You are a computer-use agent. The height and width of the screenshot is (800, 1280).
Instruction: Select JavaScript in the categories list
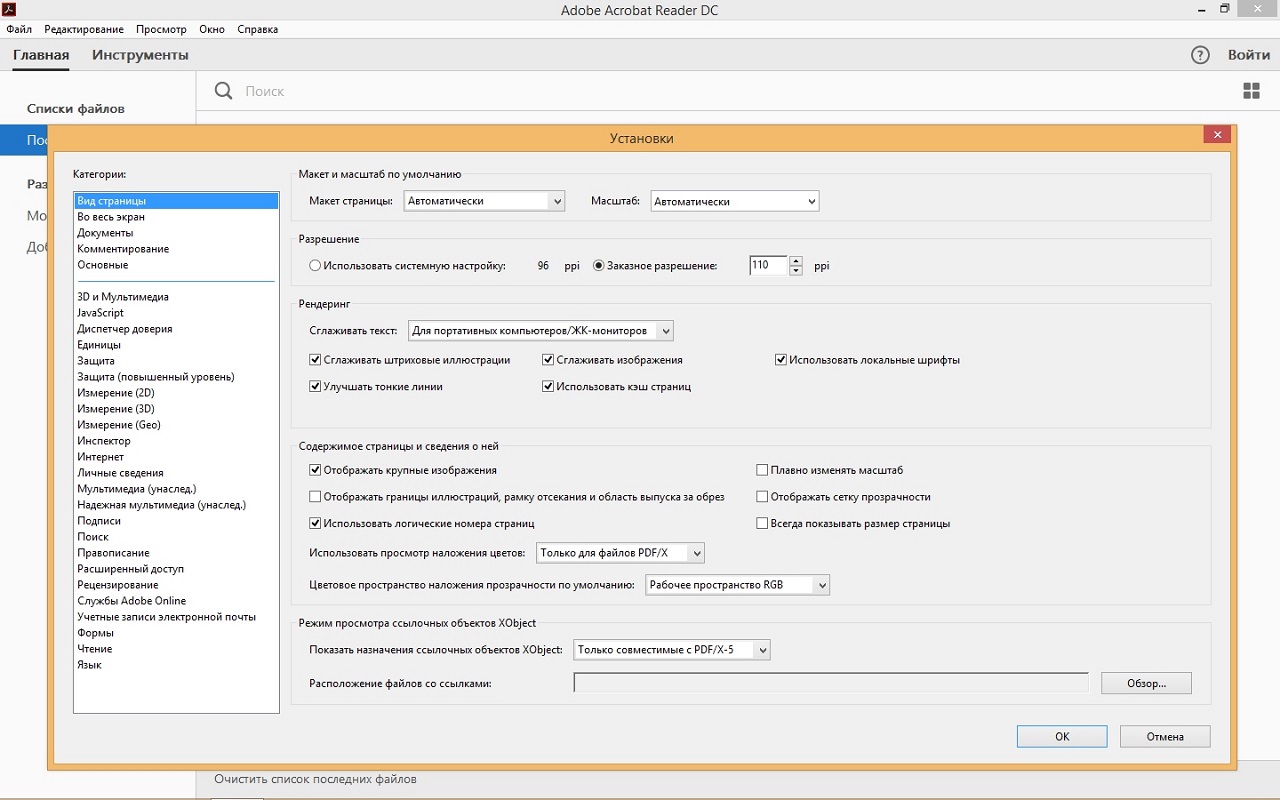(101, 313)
